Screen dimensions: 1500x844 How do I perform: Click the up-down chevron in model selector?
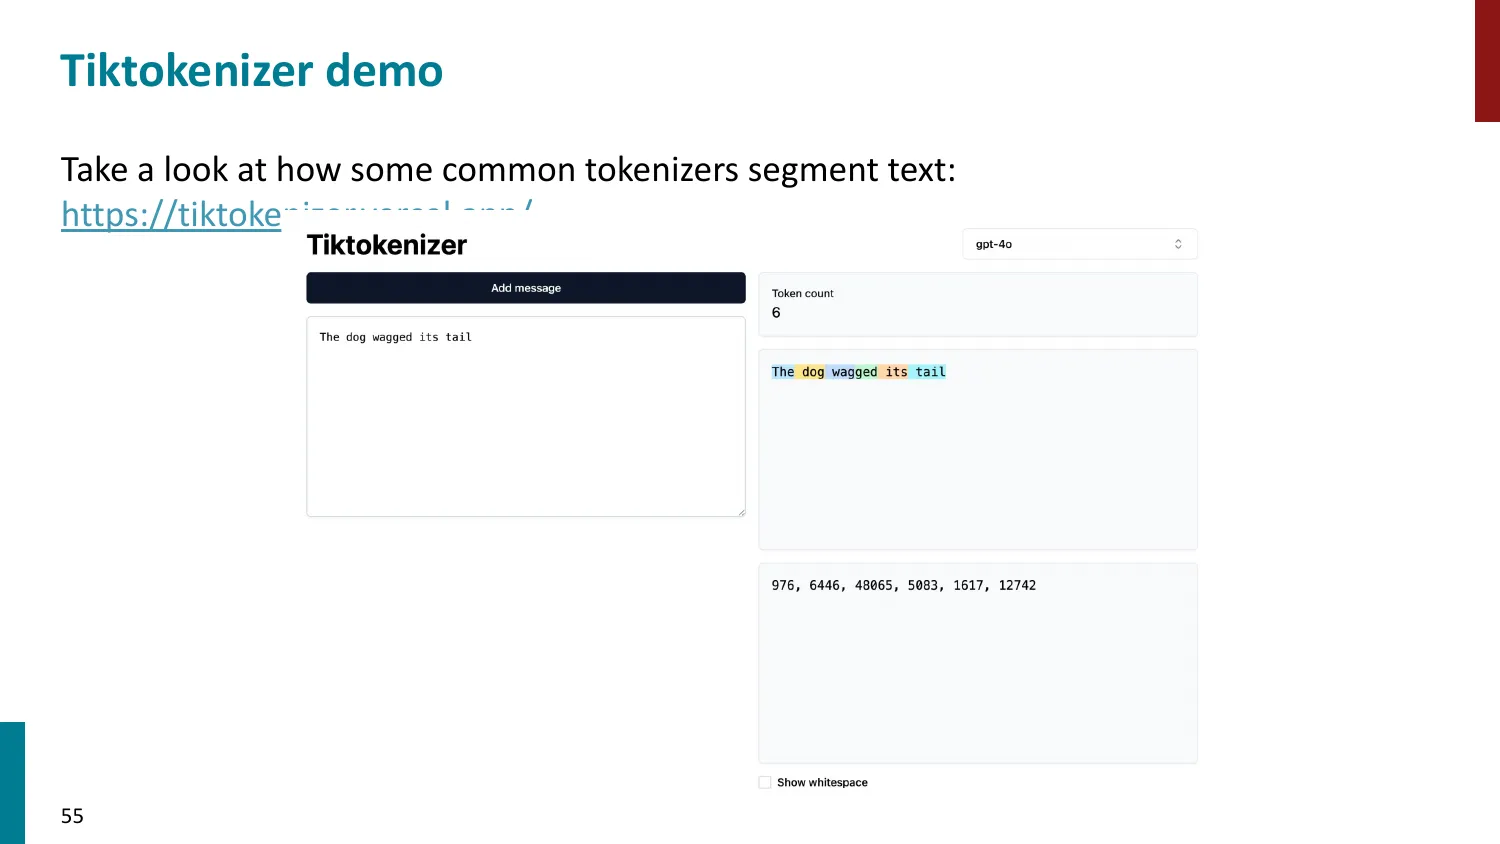[1178, 244]
